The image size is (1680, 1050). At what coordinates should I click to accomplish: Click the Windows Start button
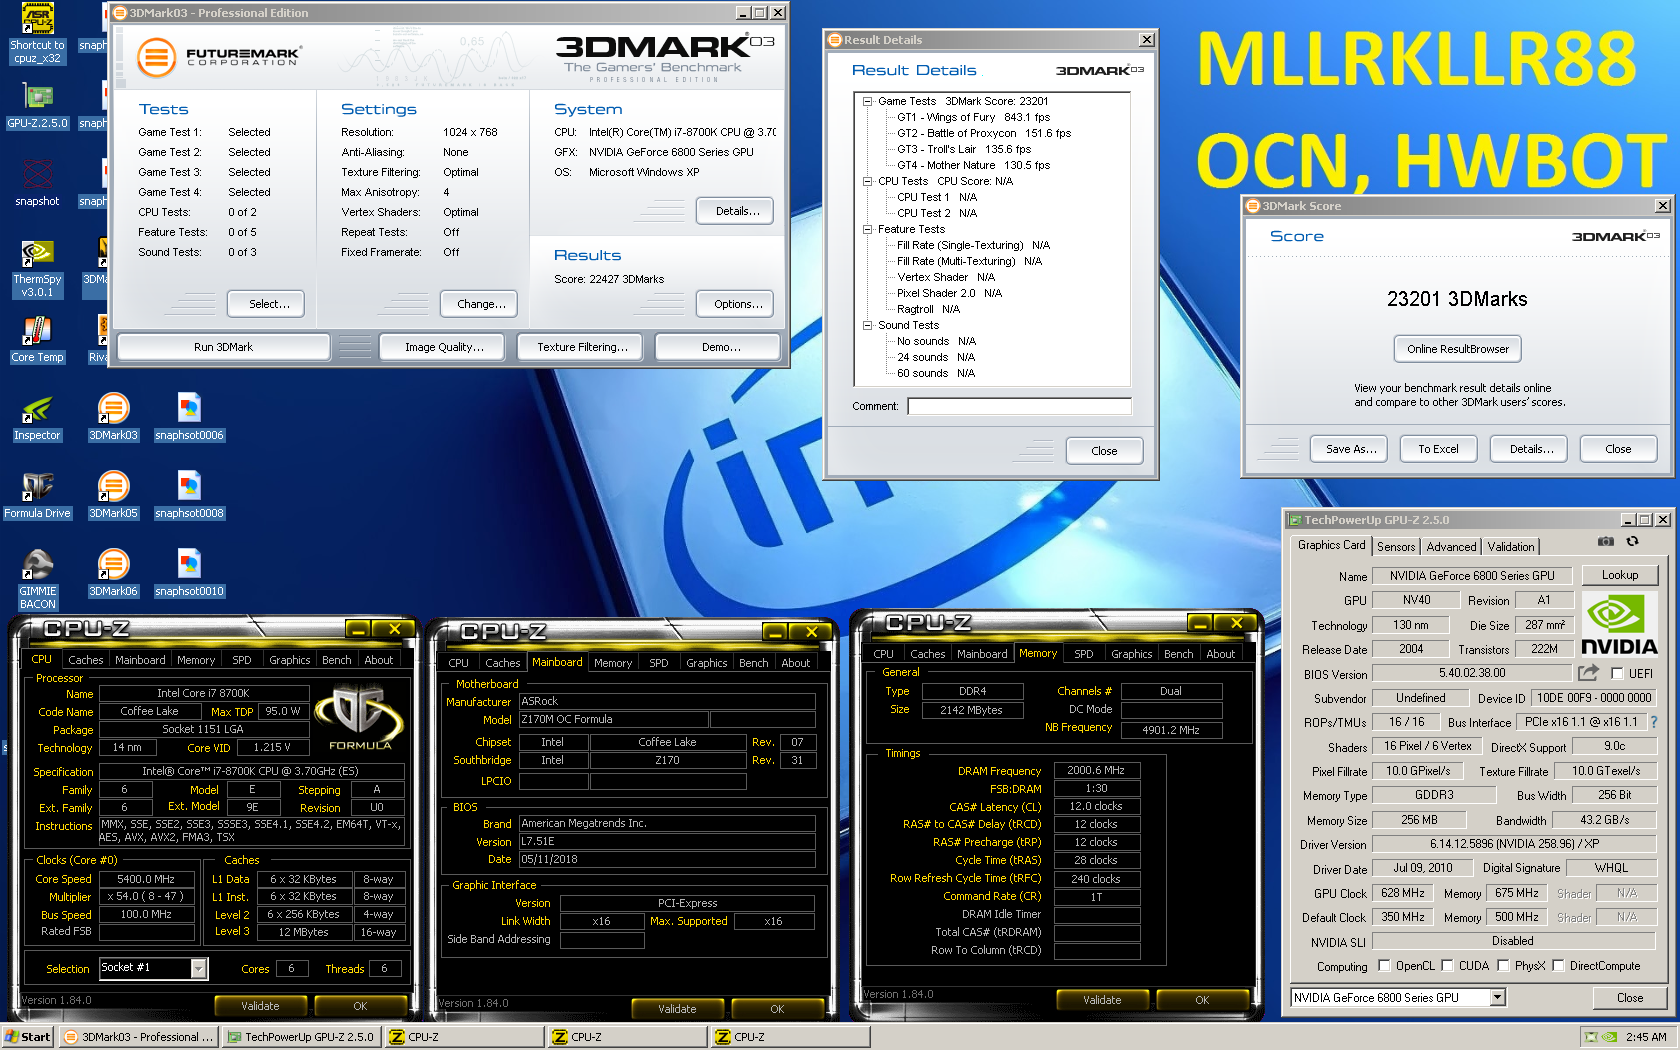coord(28,1037)
